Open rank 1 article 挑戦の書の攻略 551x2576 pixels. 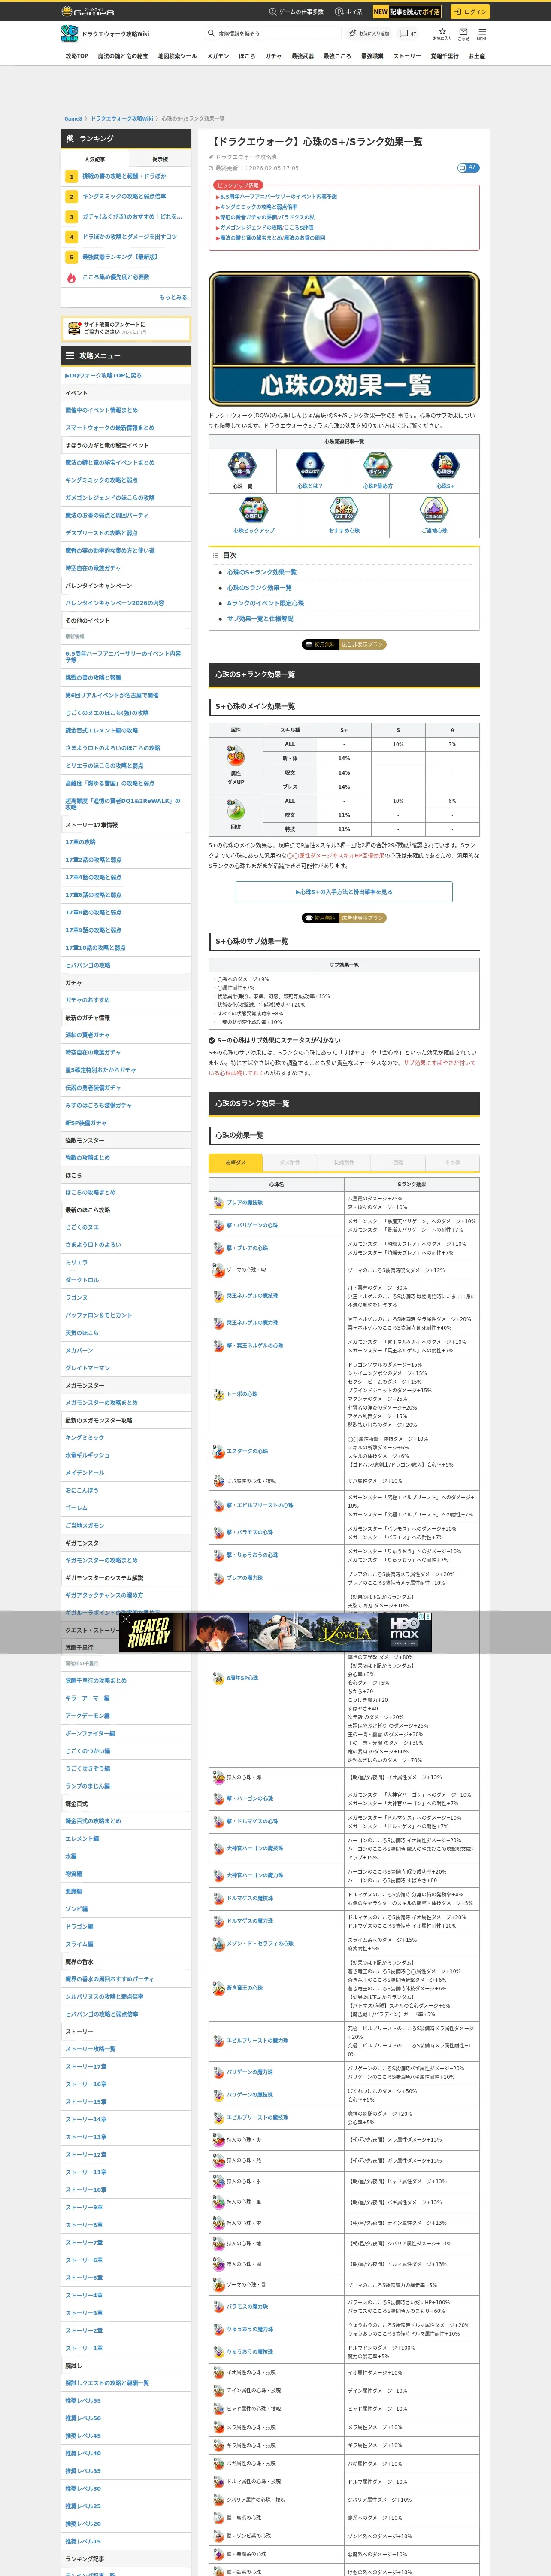pyautogui.click(x=124, y=176)
